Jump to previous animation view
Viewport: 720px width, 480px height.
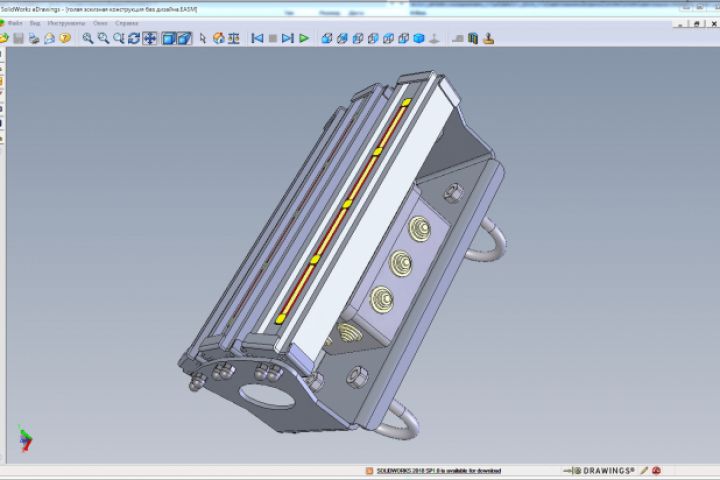pos(257,39)
